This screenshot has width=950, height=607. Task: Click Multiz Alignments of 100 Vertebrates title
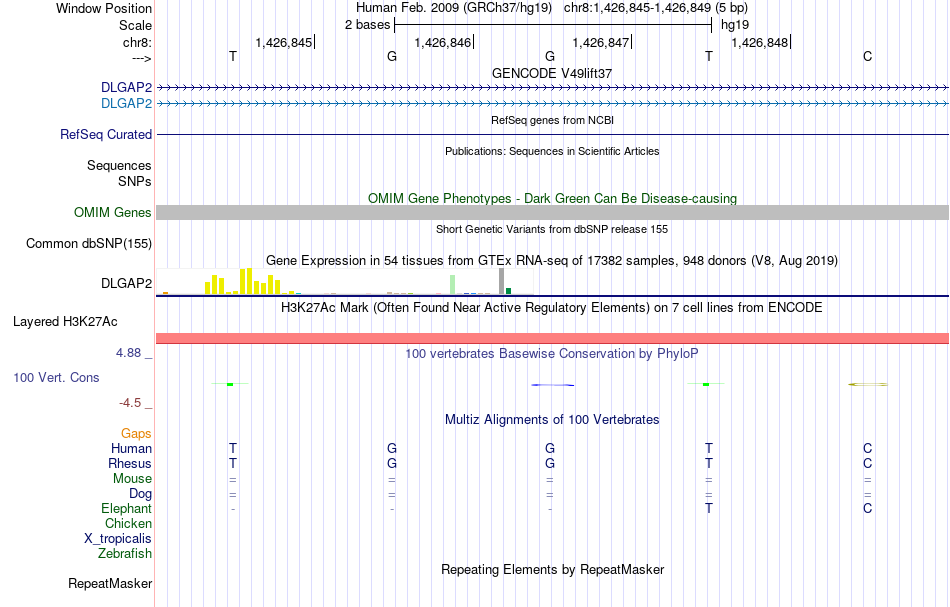click(x=552, y=420)
